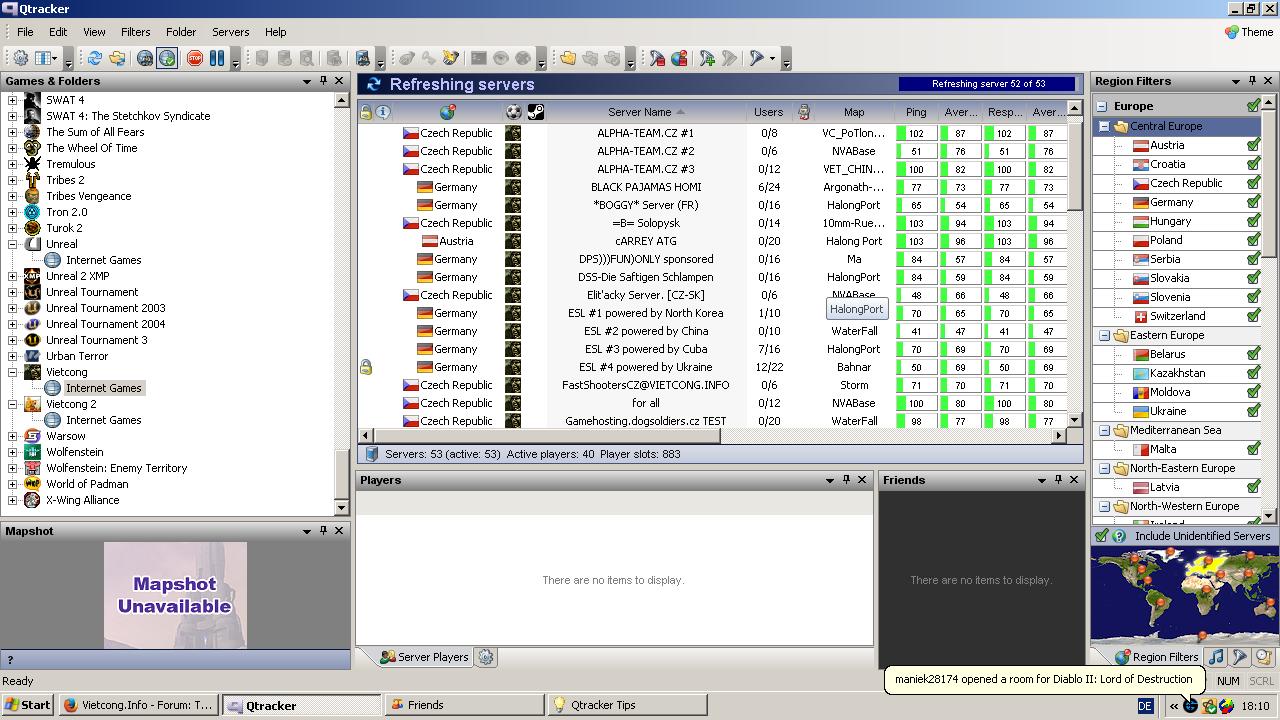Toggle the Germany filter checkmark
Viewport: 1280px width, 720px height.
(1253, 202)
